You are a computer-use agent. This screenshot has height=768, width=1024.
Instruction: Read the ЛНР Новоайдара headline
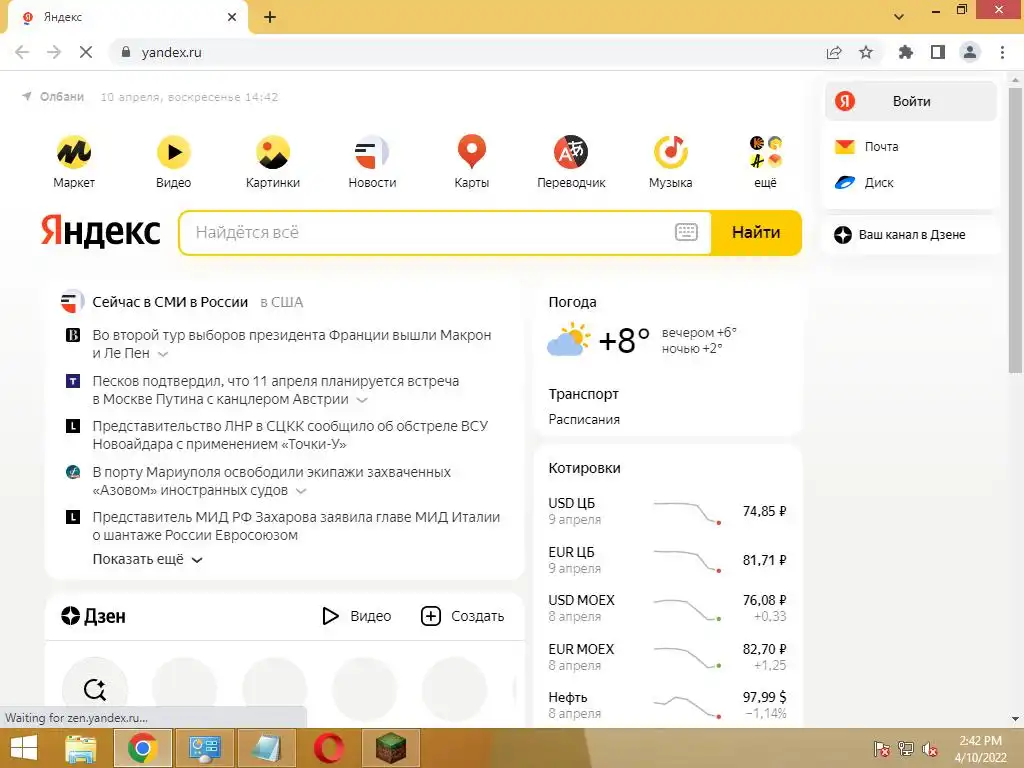pos(290,435)
